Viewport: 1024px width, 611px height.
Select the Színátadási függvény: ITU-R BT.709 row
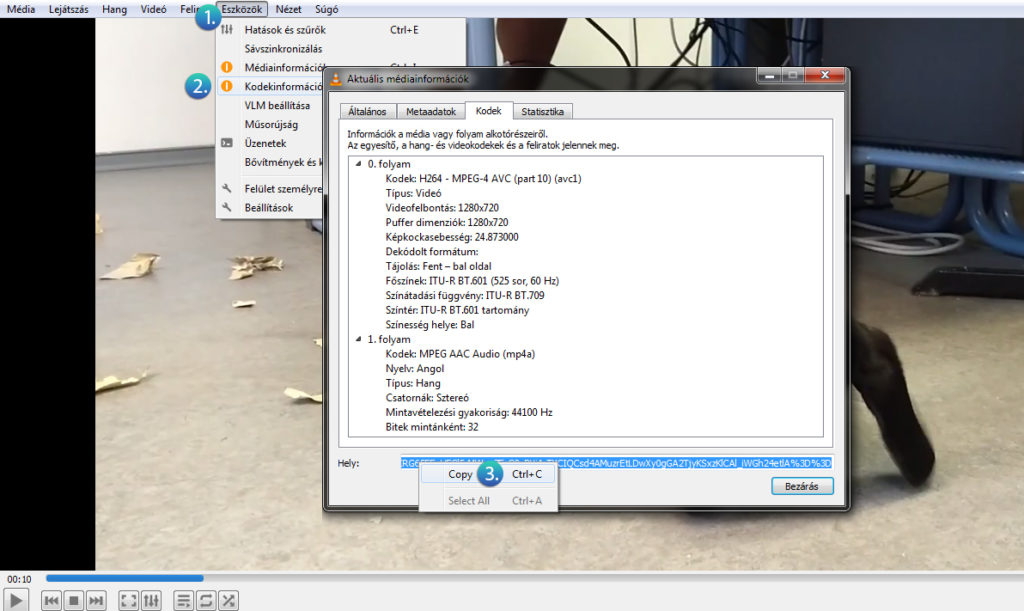pyautogui.click(x=465, y=296)
